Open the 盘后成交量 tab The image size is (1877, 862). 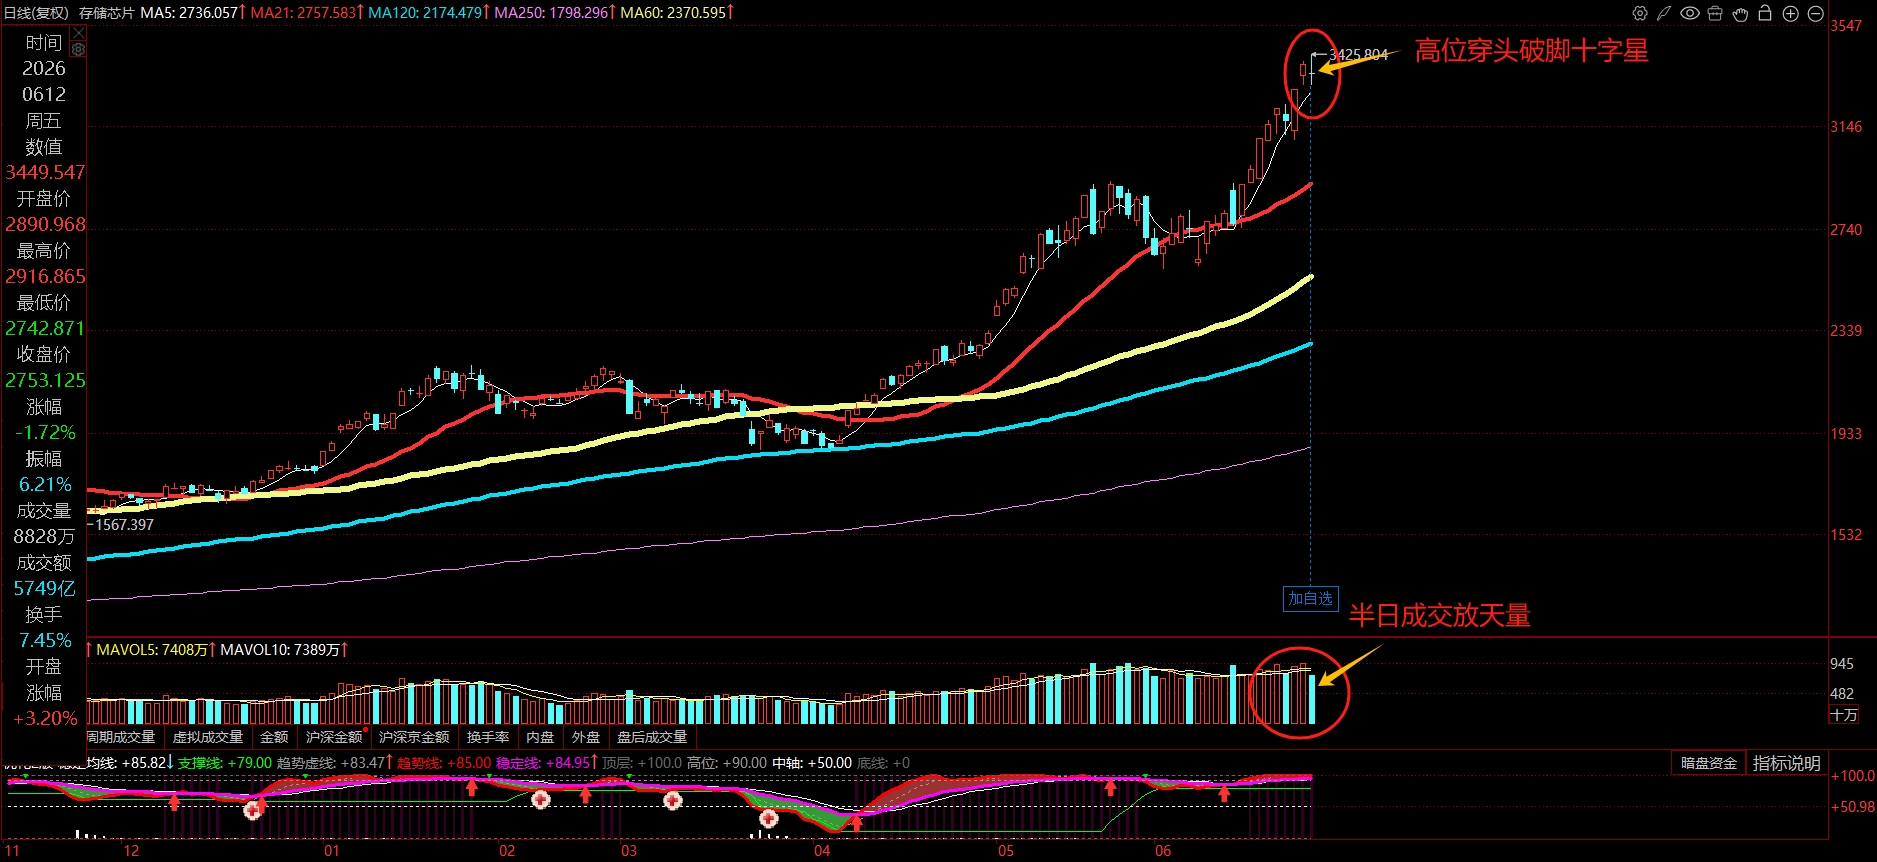pyautogui.click(x=652, y=737)
